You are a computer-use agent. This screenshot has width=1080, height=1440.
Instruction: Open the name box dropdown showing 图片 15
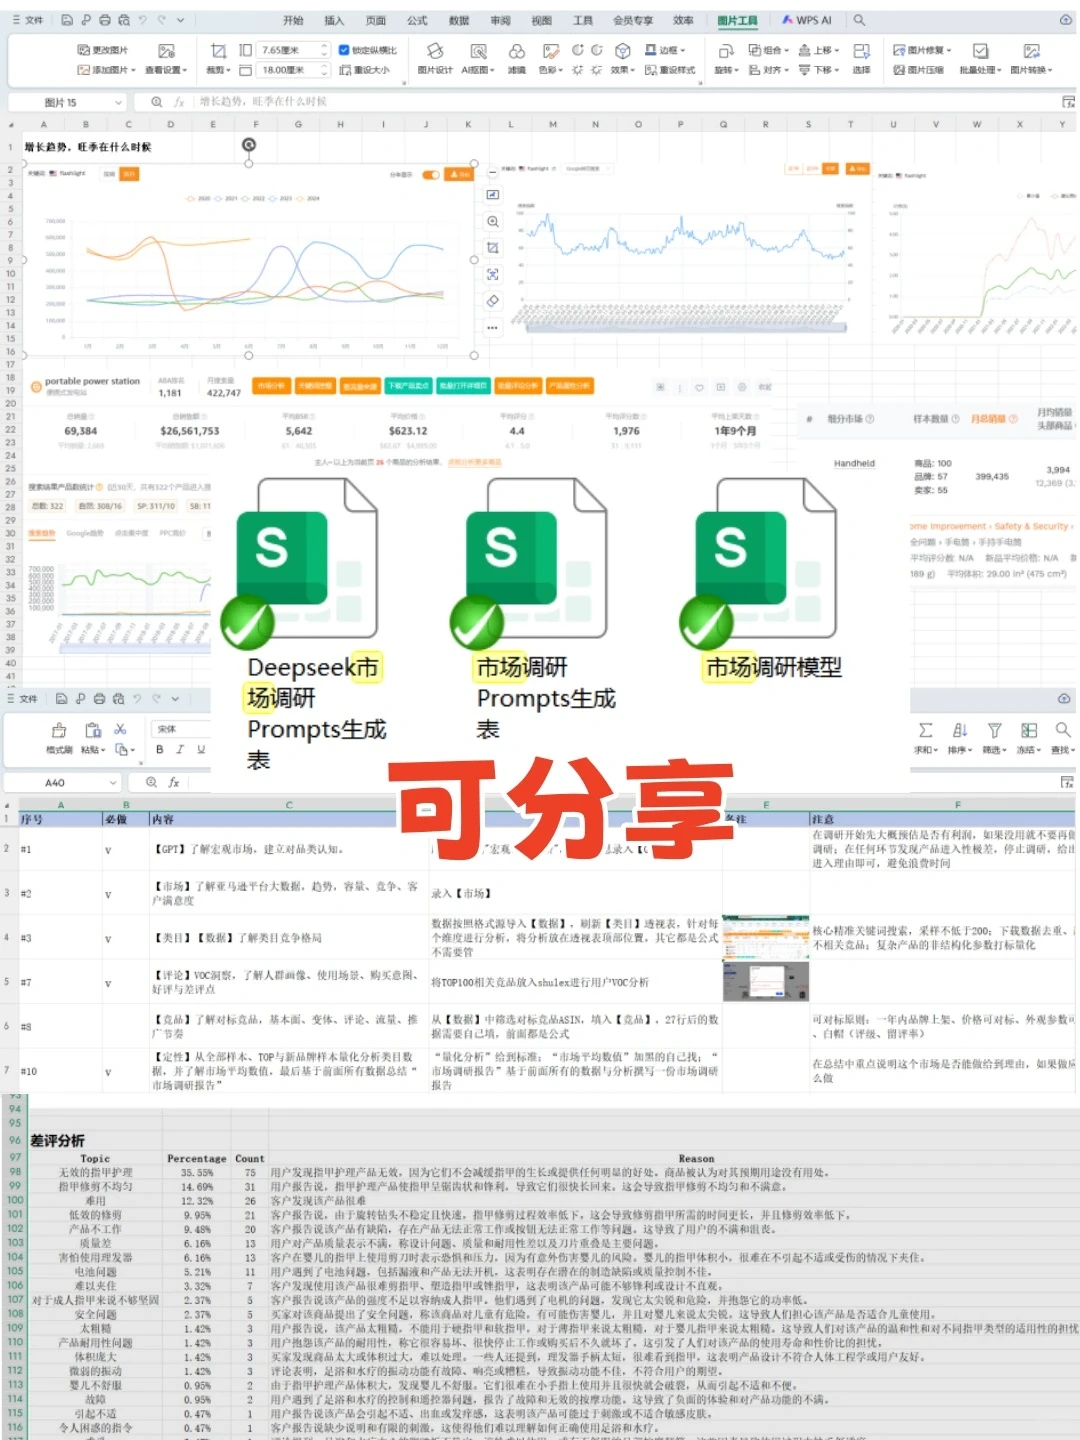pos(118,101)
